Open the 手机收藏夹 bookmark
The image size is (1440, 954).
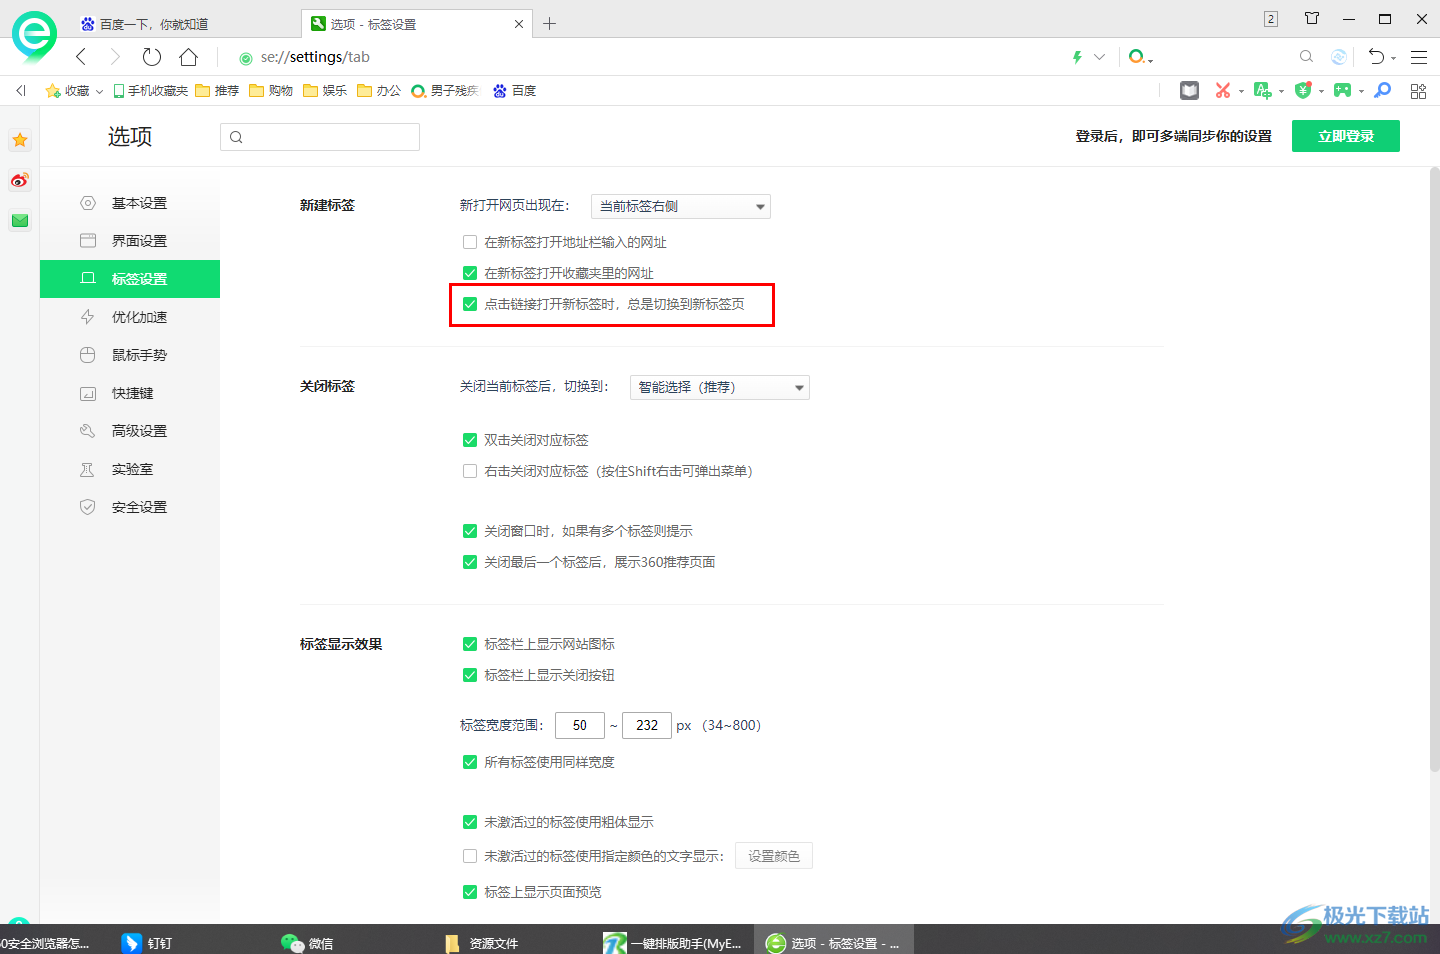pyautogui.click(x=151, y=90)
